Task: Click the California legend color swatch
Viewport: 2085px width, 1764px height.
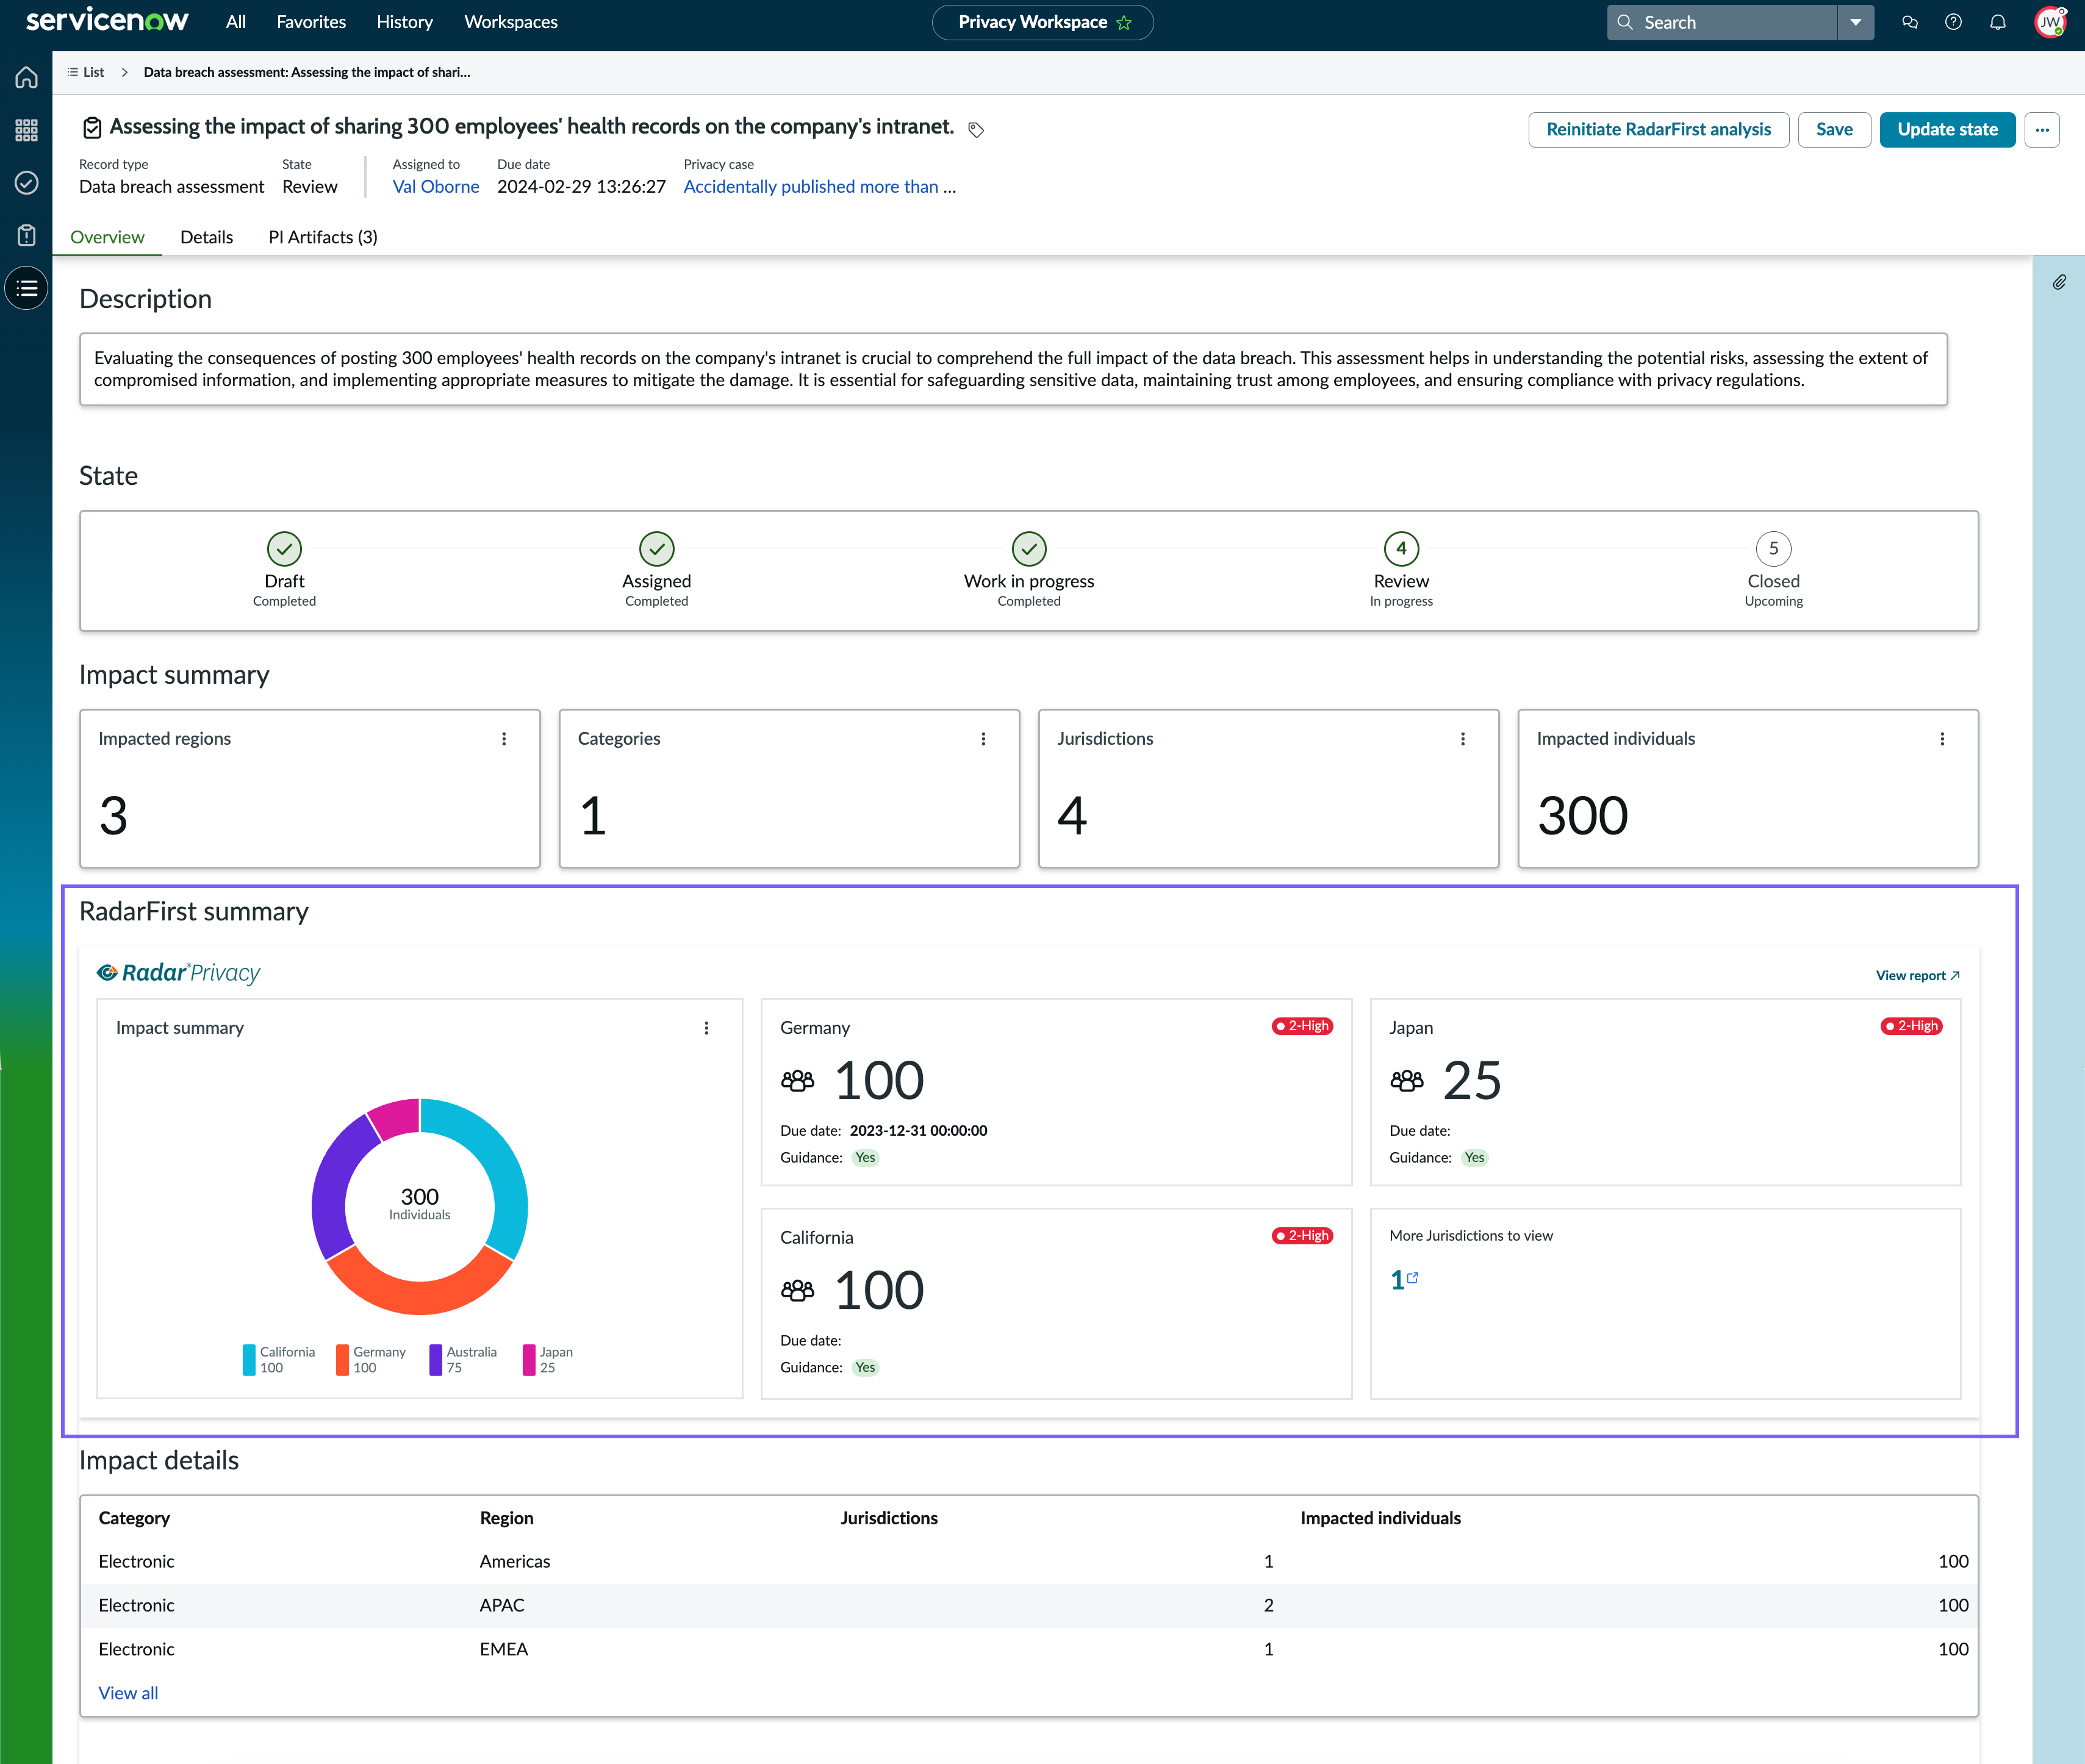Action: pos(249,1360)
